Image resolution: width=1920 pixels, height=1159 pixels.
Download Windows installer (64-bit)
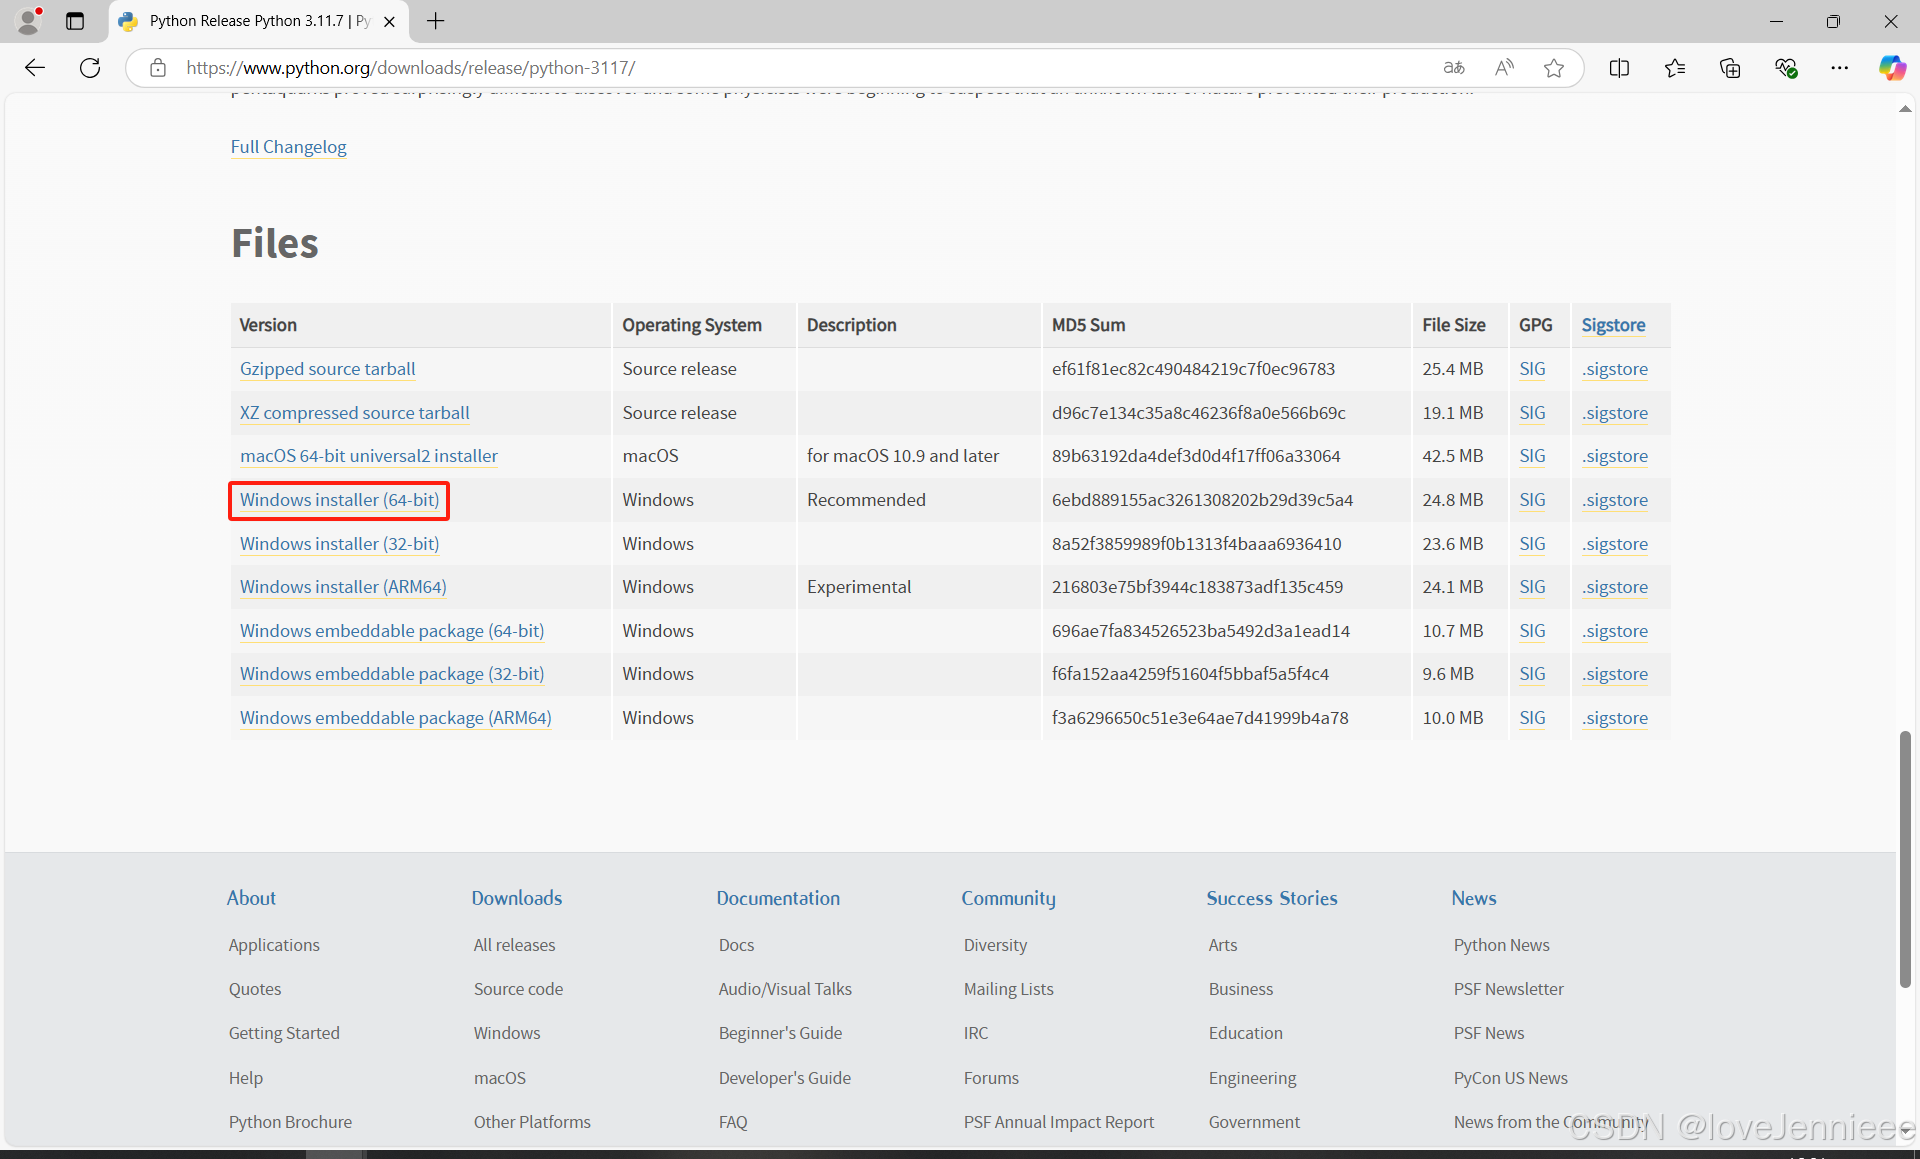[x=339, y=500]
